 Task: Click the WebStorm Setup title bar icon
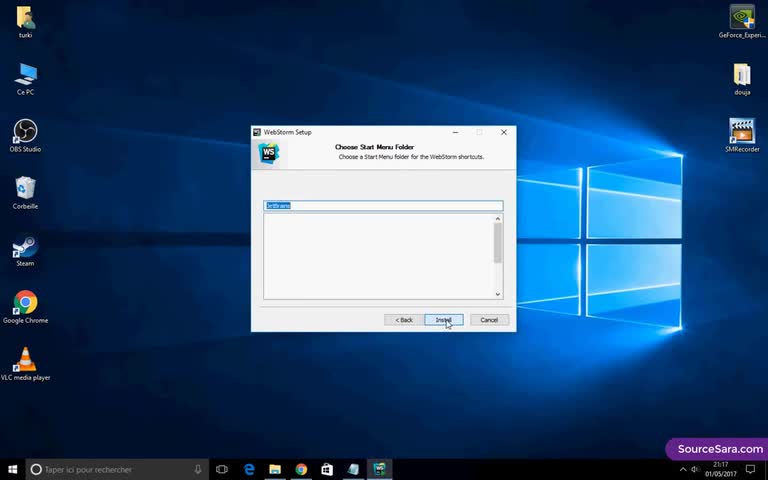coord(257,132)
